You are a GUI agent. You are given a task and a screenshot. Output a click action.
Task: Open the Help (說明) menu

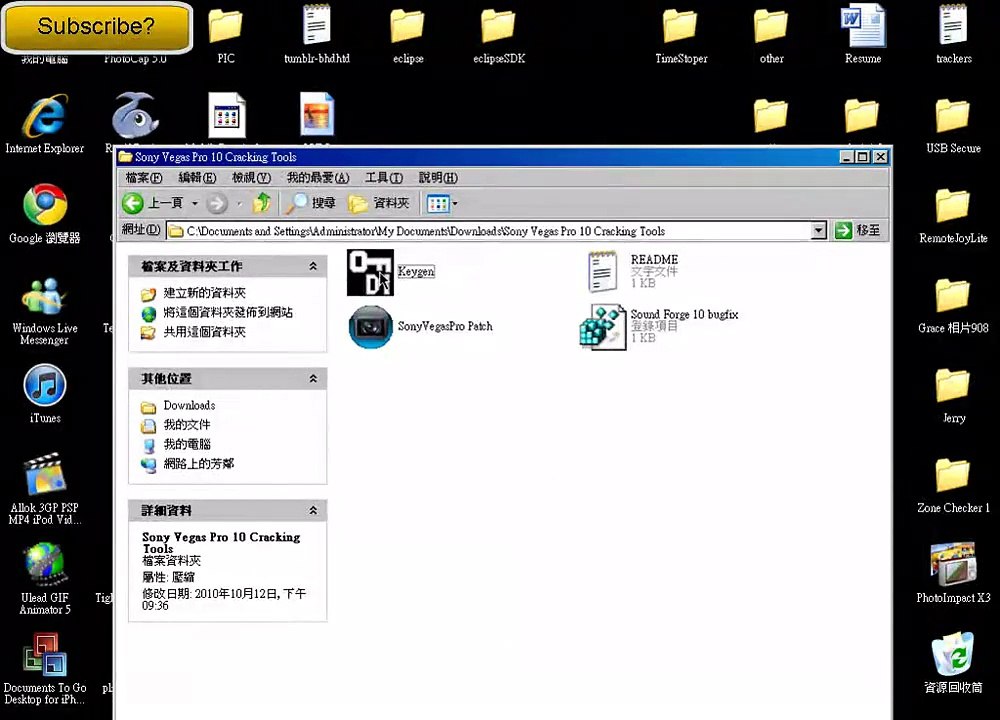[x=438, y=178]
